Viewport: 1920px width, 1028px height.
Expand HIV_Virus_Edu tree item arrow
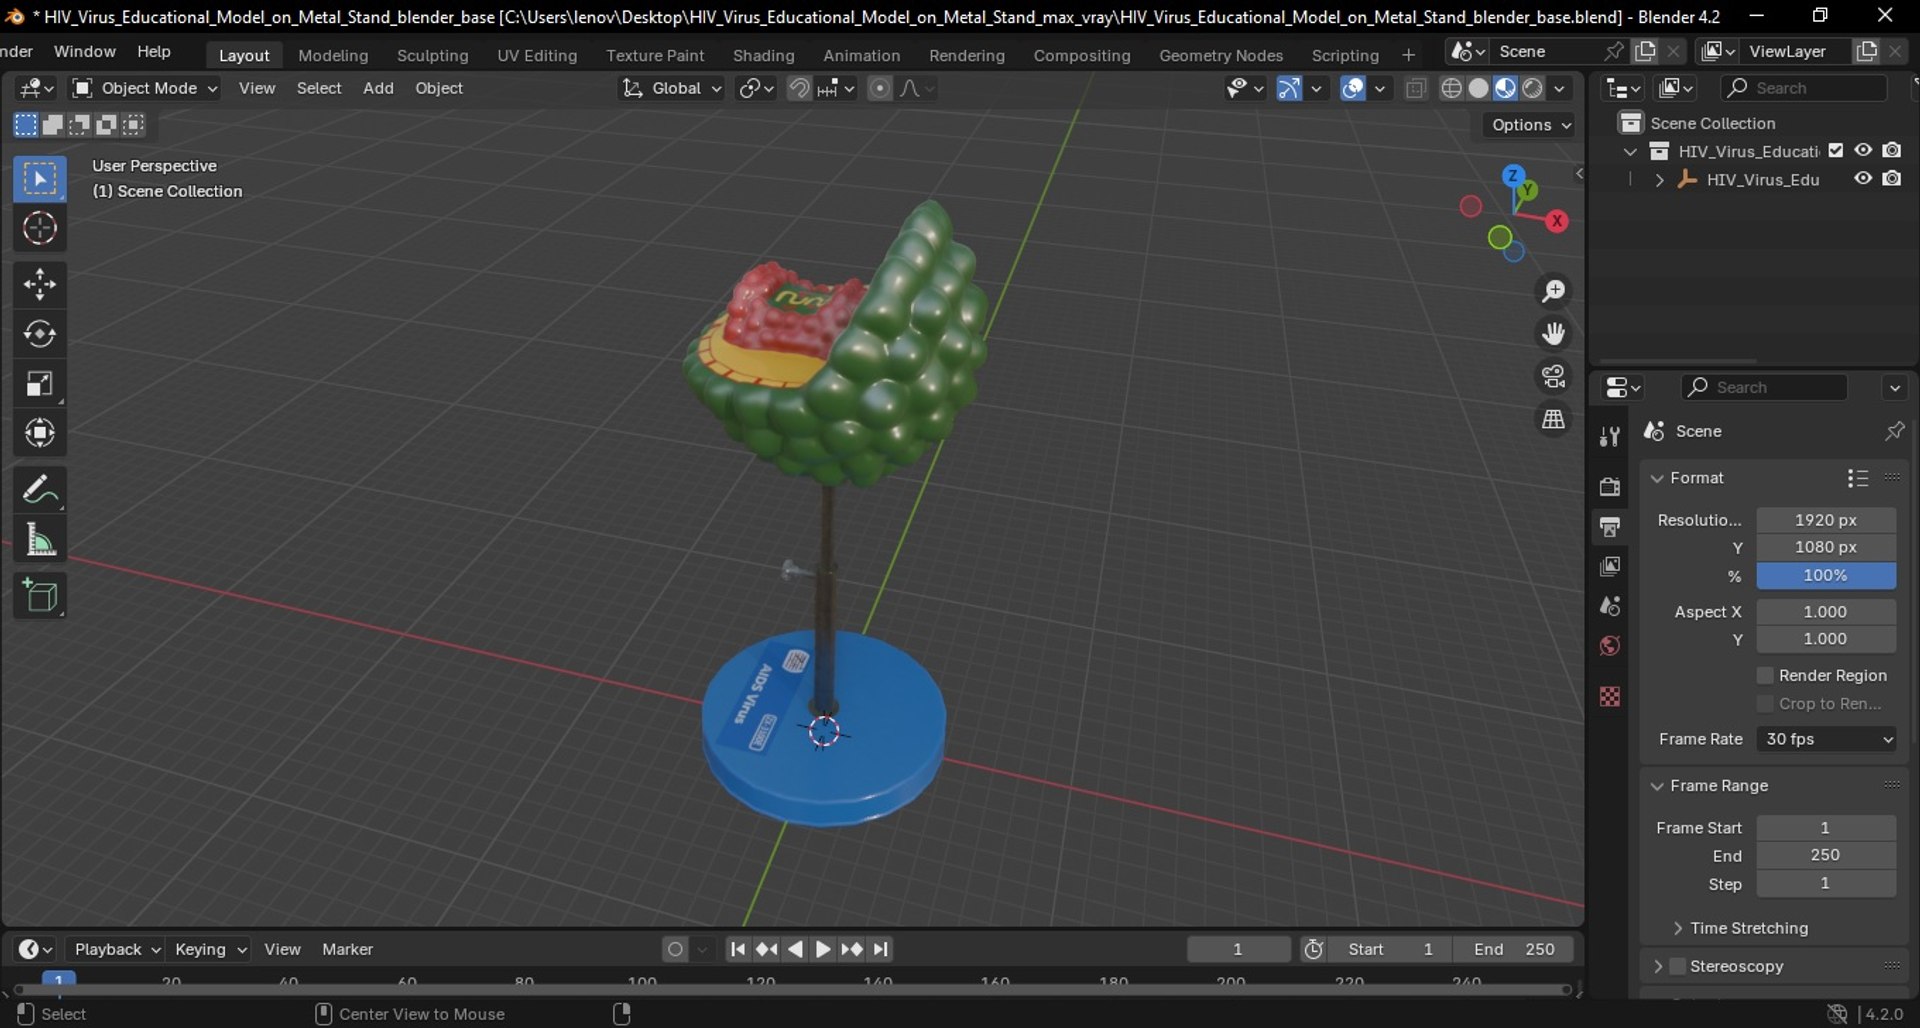pyautogui.click(x=1659, y=180)
